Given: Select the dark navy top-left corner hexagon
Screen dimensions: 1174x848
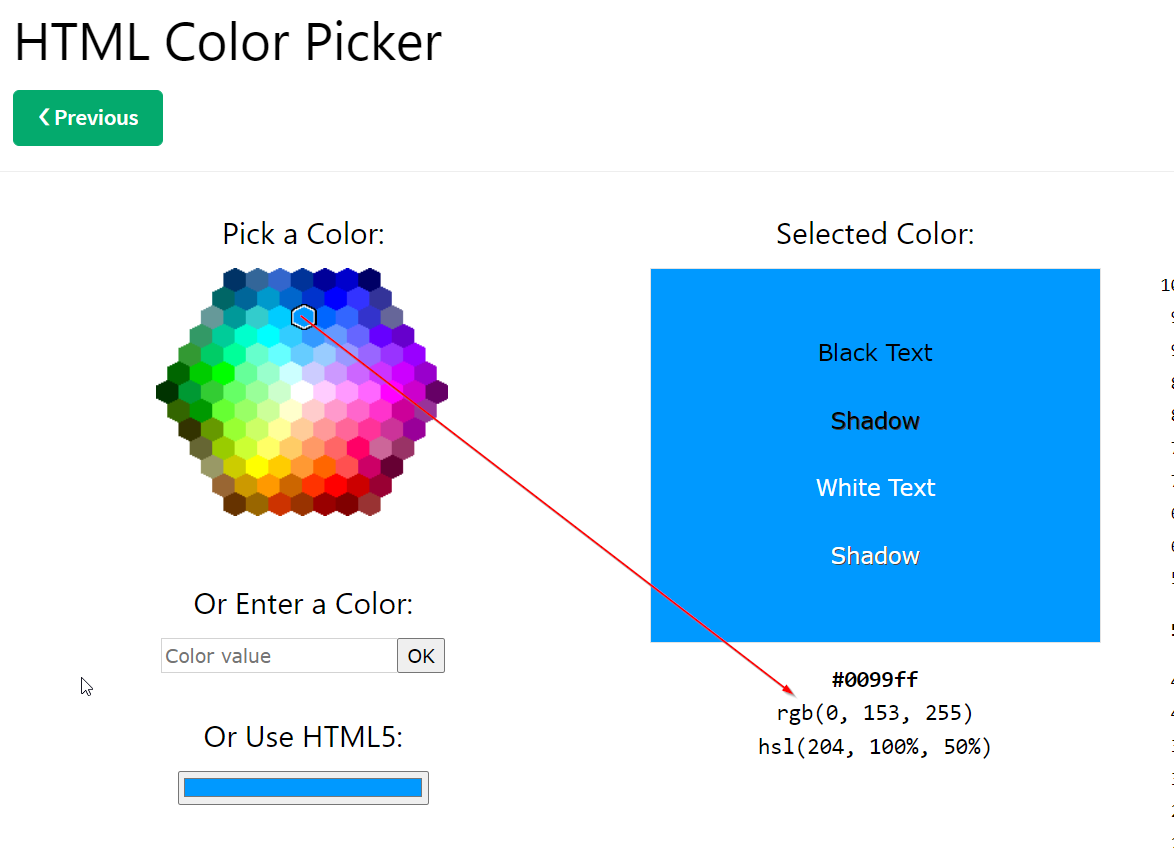Looking at the screenshot, I should click(235, 279).
